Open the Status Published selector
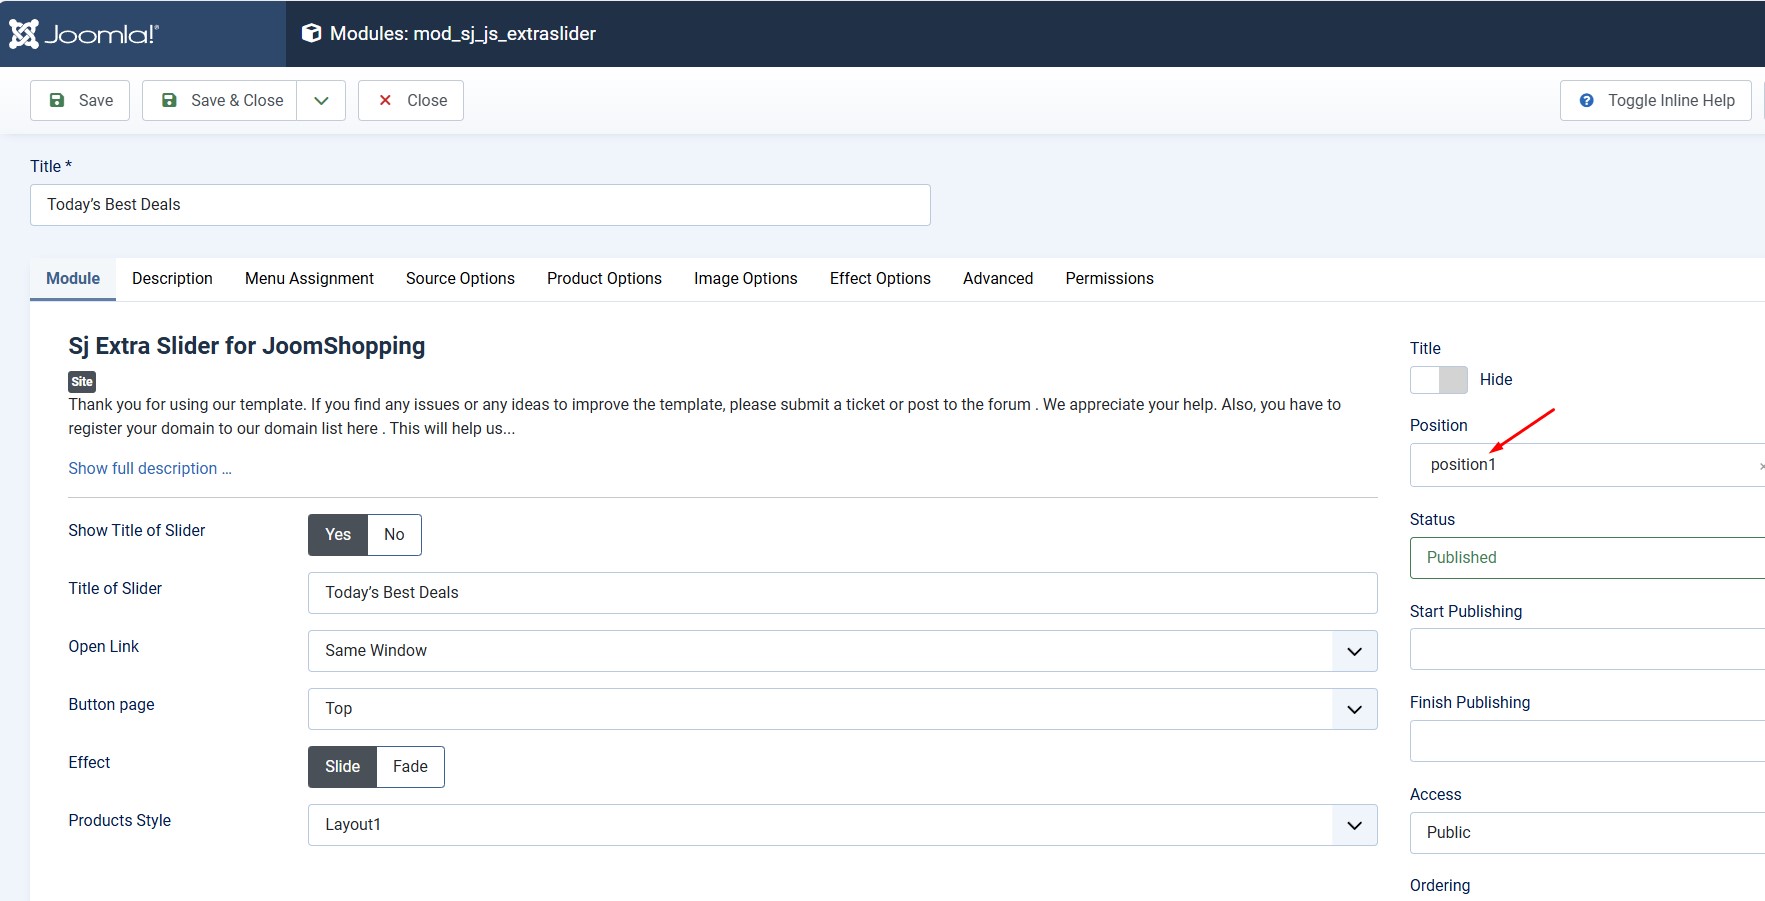Screen dimensions: 1765x901 1586,558
